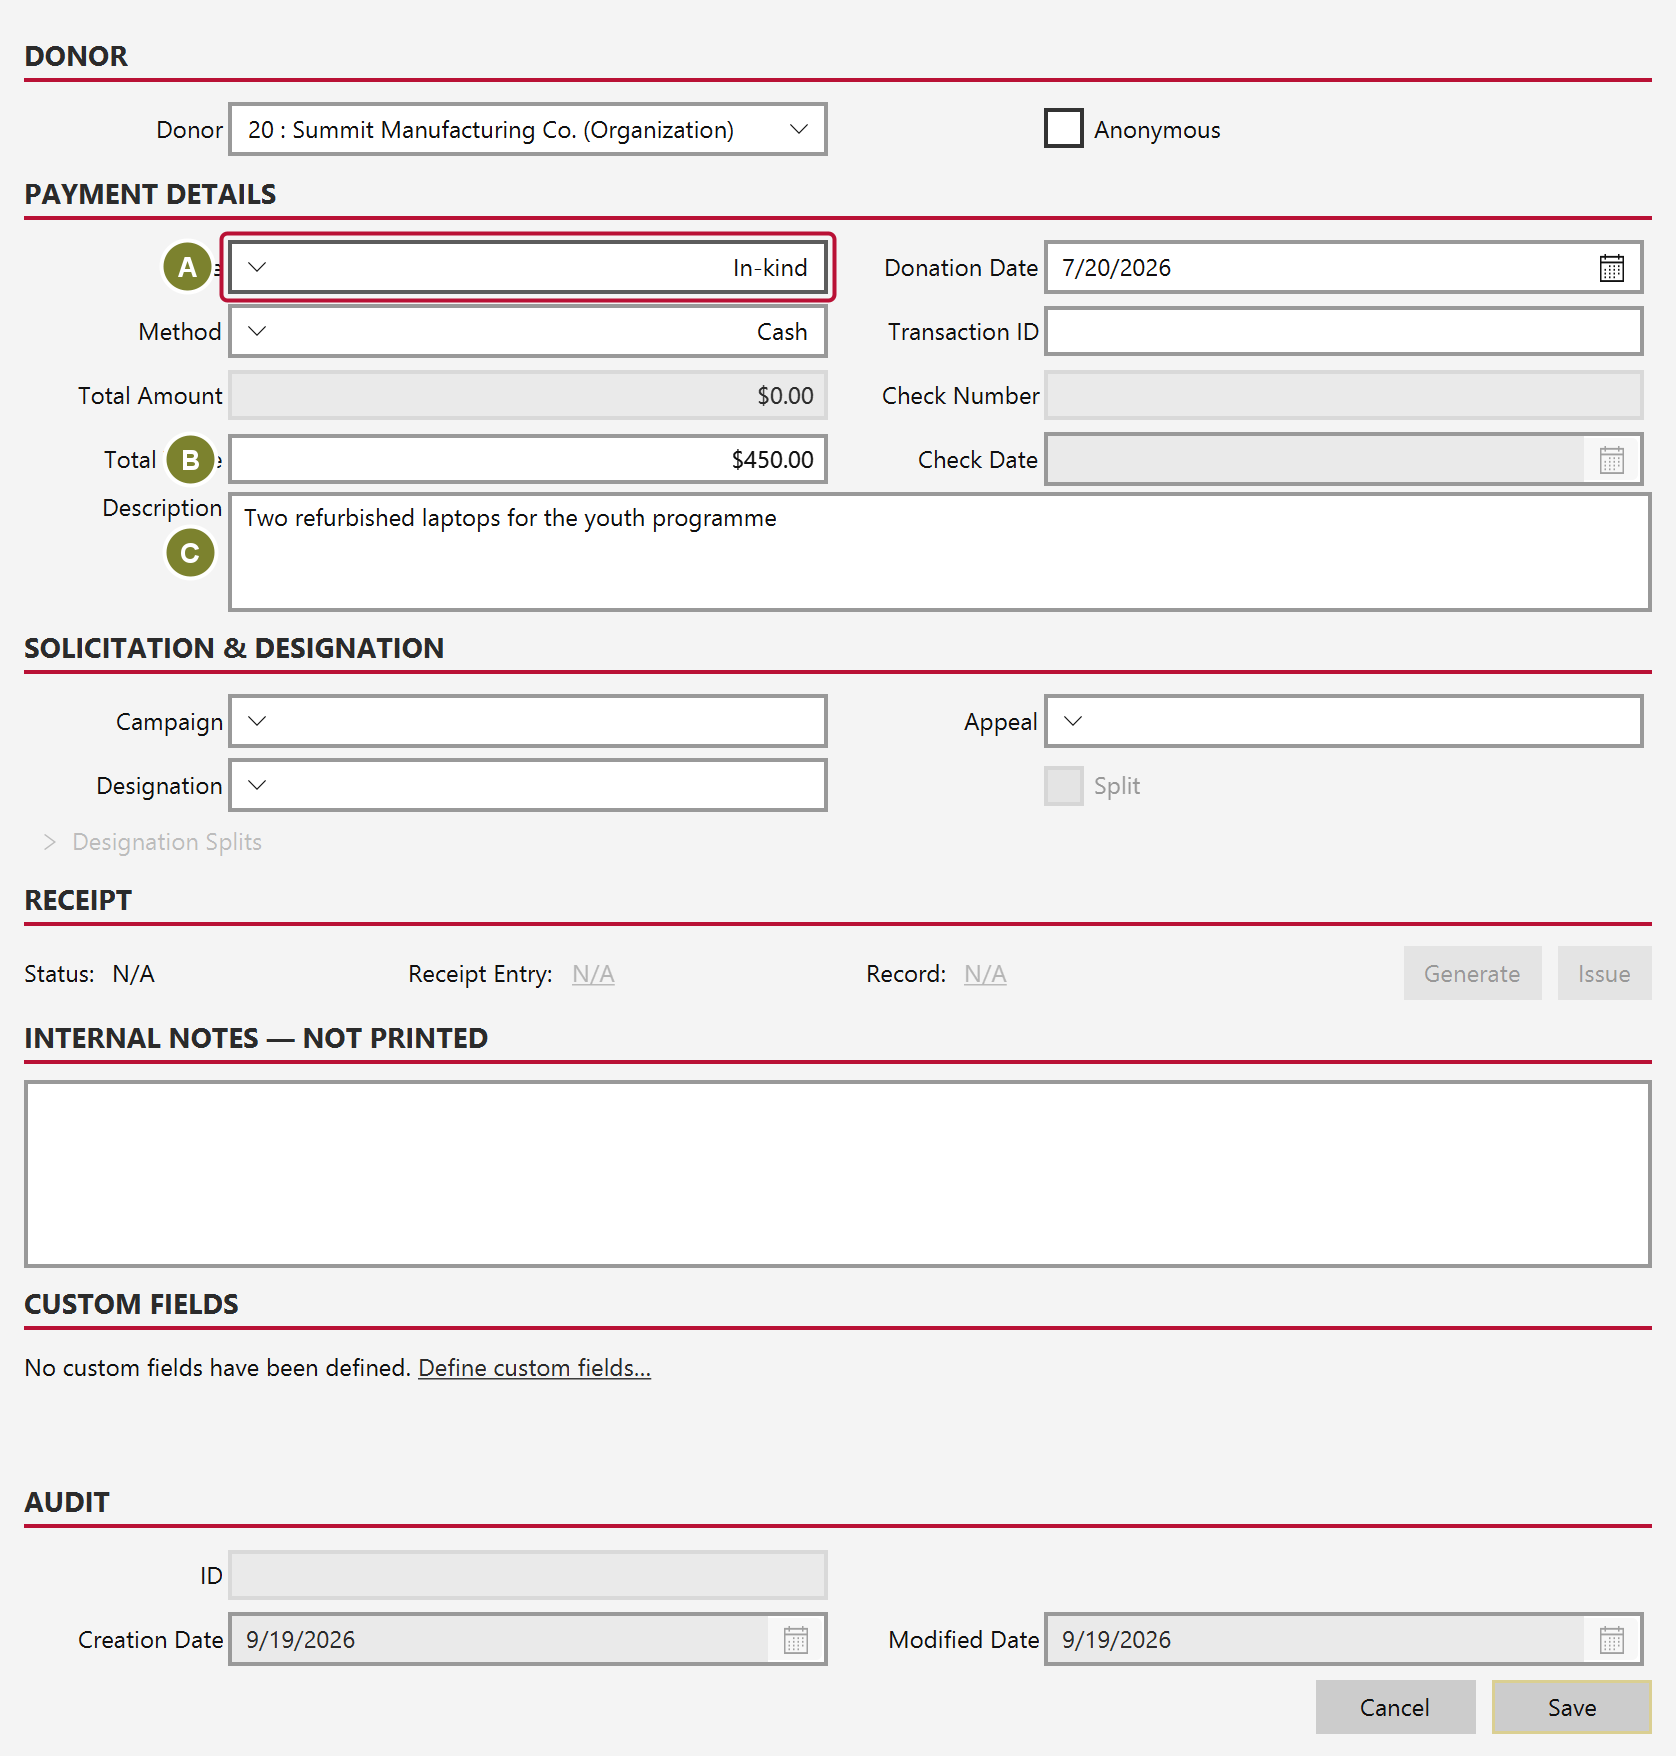Viewport: 1676px width, 1756px height.
Task: Open the Designation dropdown
Action: 528,786
